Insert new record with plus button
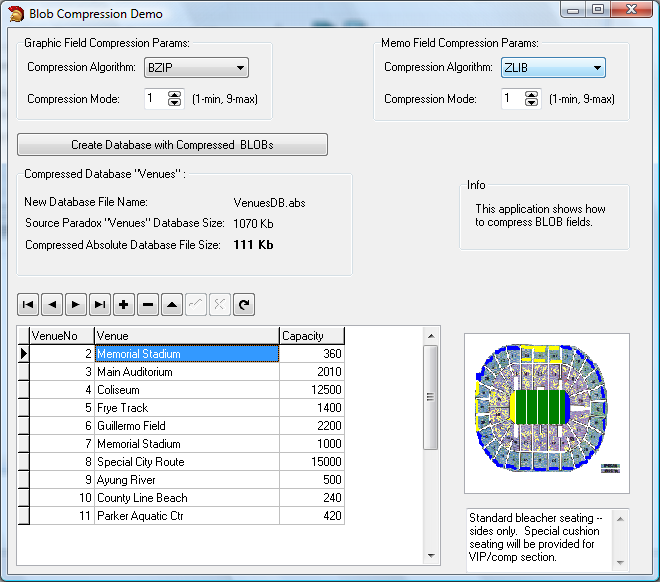Viewport: 660px width, 582px height. 124,304
